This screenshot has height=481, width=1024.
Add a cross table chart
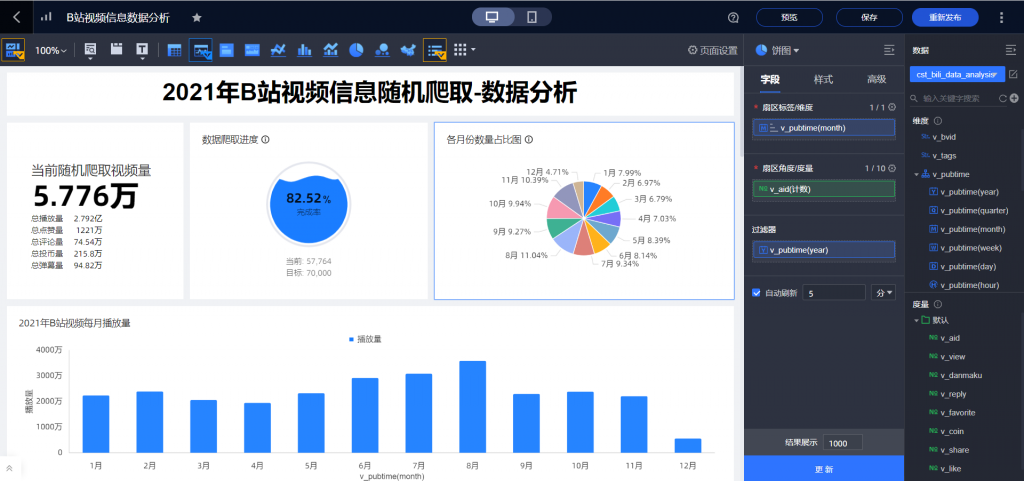click(174, 50)
